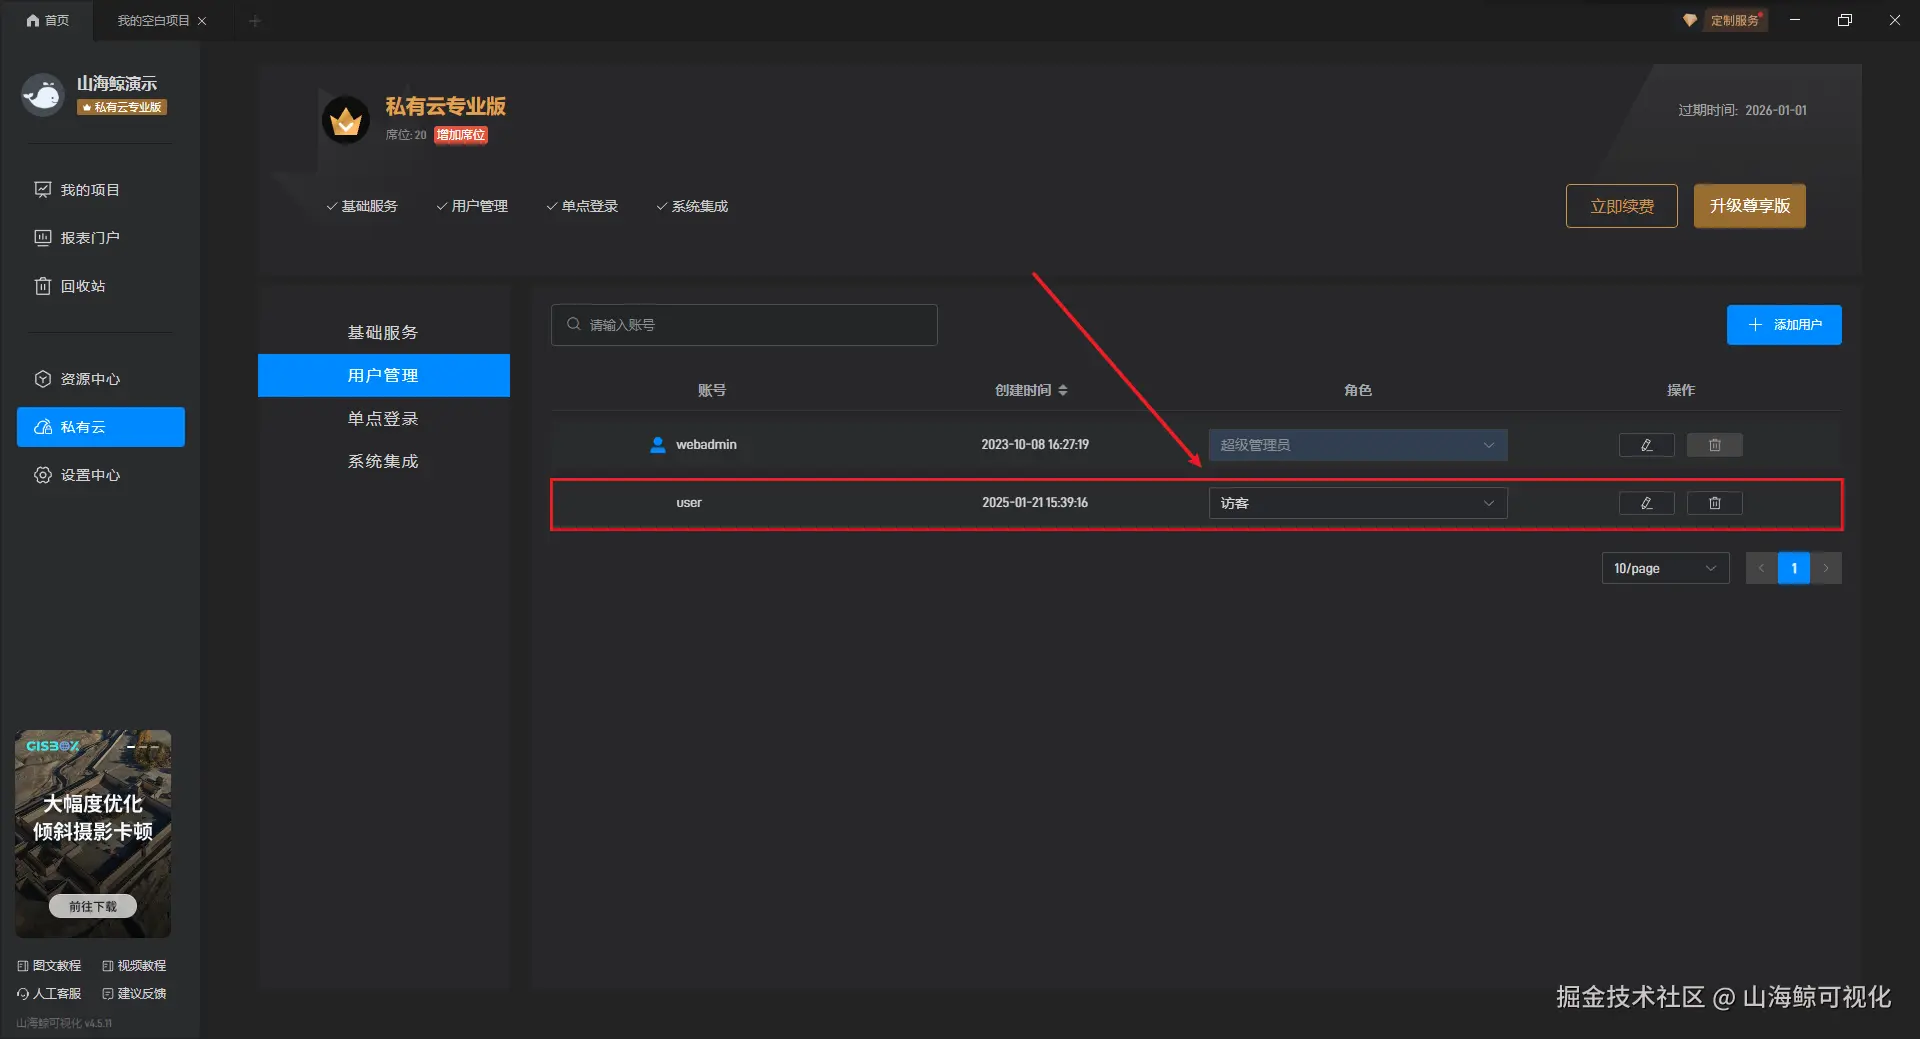This screenshot has height=1039, width=1920.
Task: Click the 山海鲸演示 whale avatar
Action: [x=43, y=94]
